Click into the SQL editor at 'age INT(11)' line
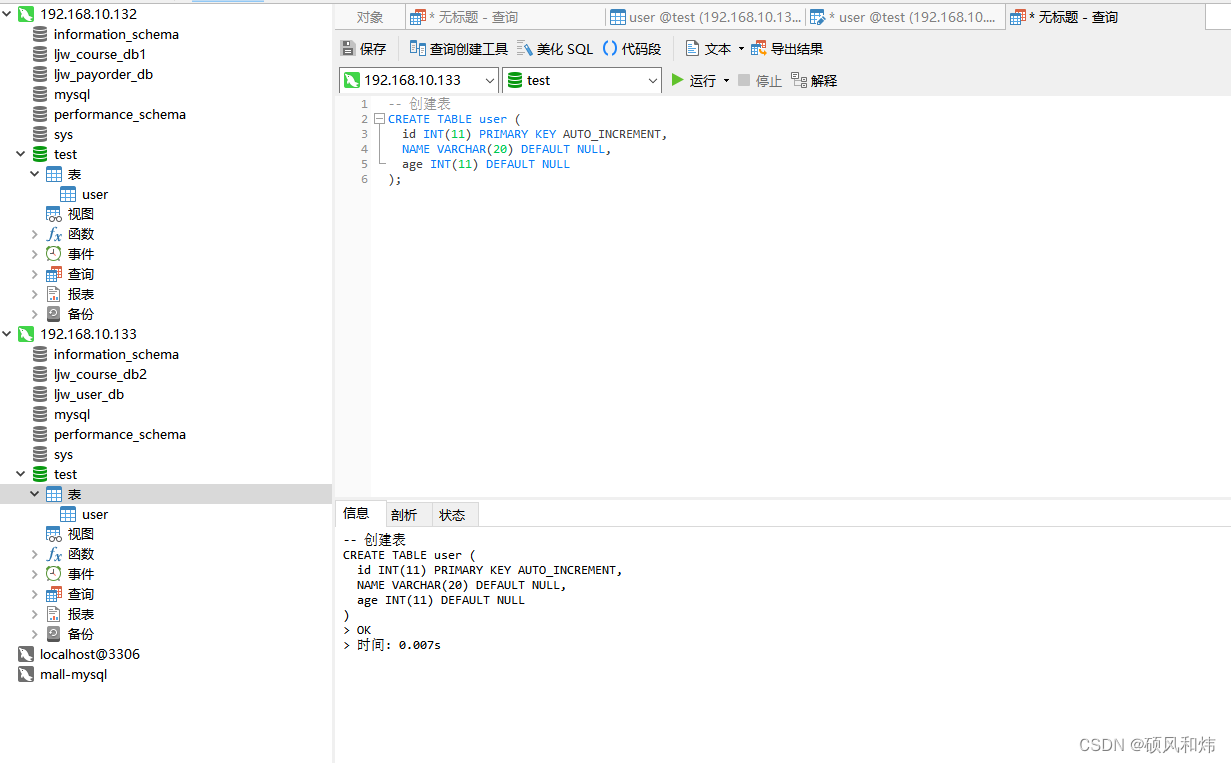This screenshot has height=763, width=1231. pyautogui.click(x=486, y=164)
